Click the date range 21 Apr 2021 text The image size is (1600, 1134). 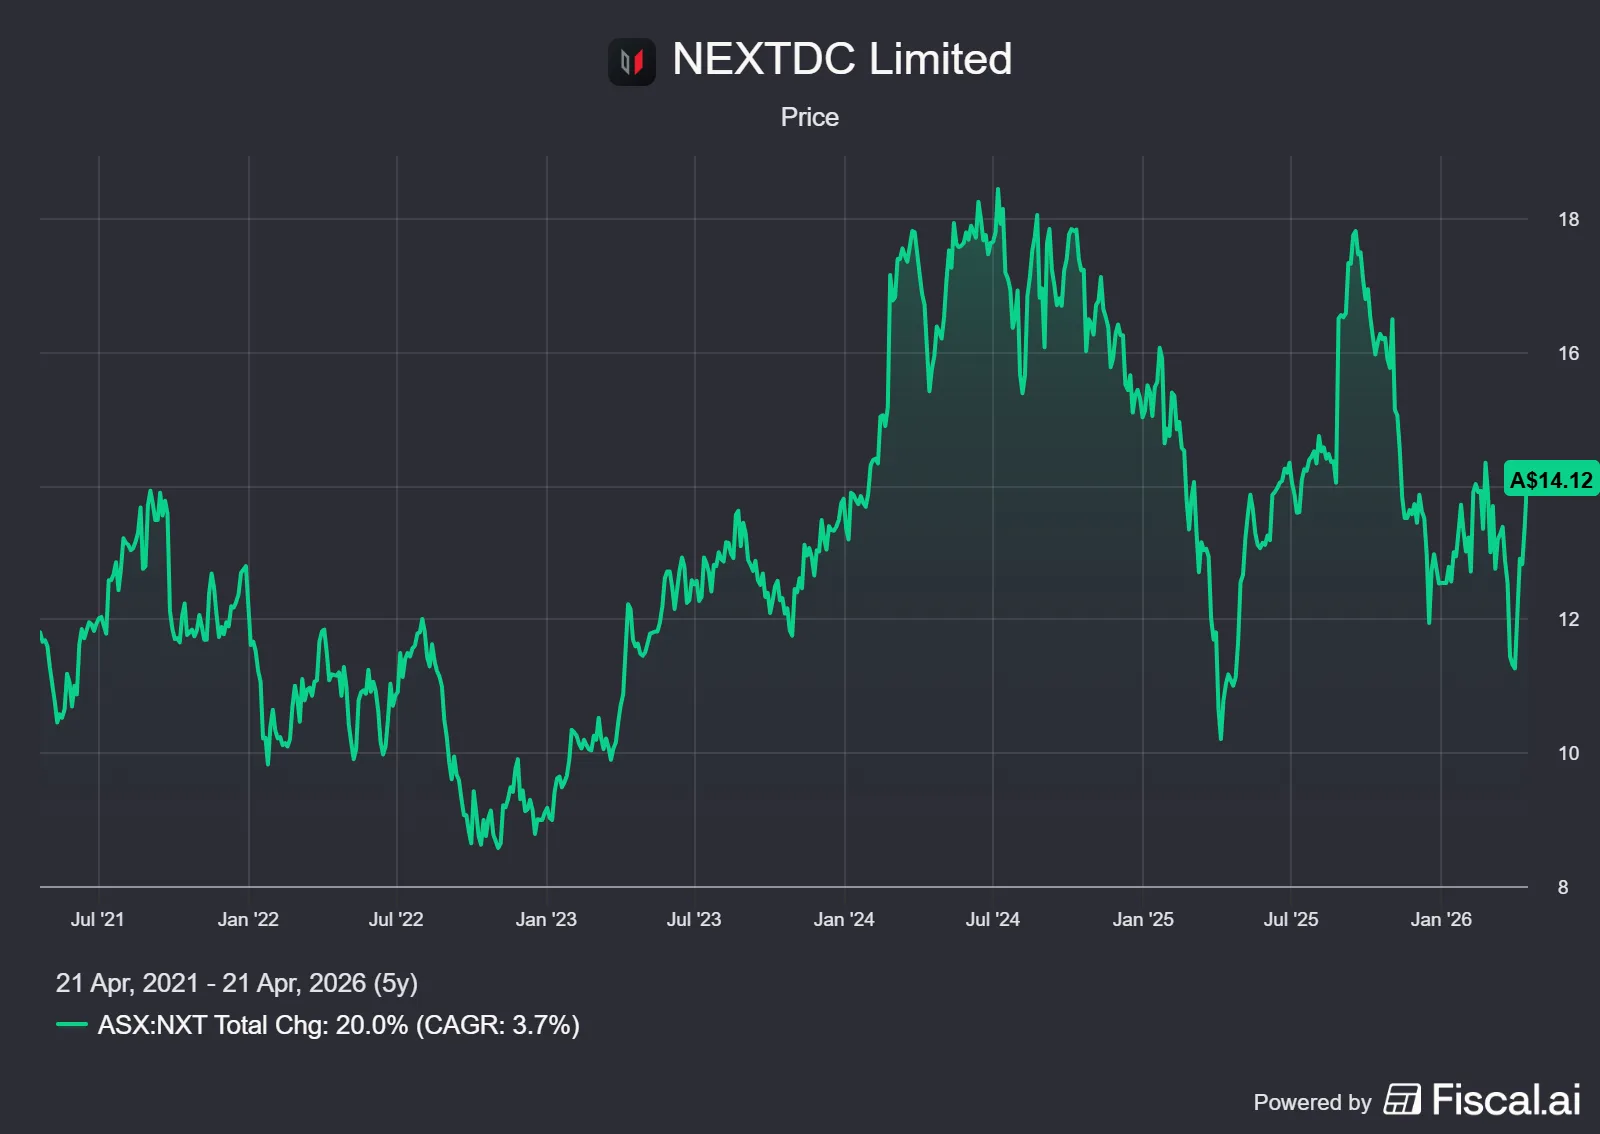point(236,983)
